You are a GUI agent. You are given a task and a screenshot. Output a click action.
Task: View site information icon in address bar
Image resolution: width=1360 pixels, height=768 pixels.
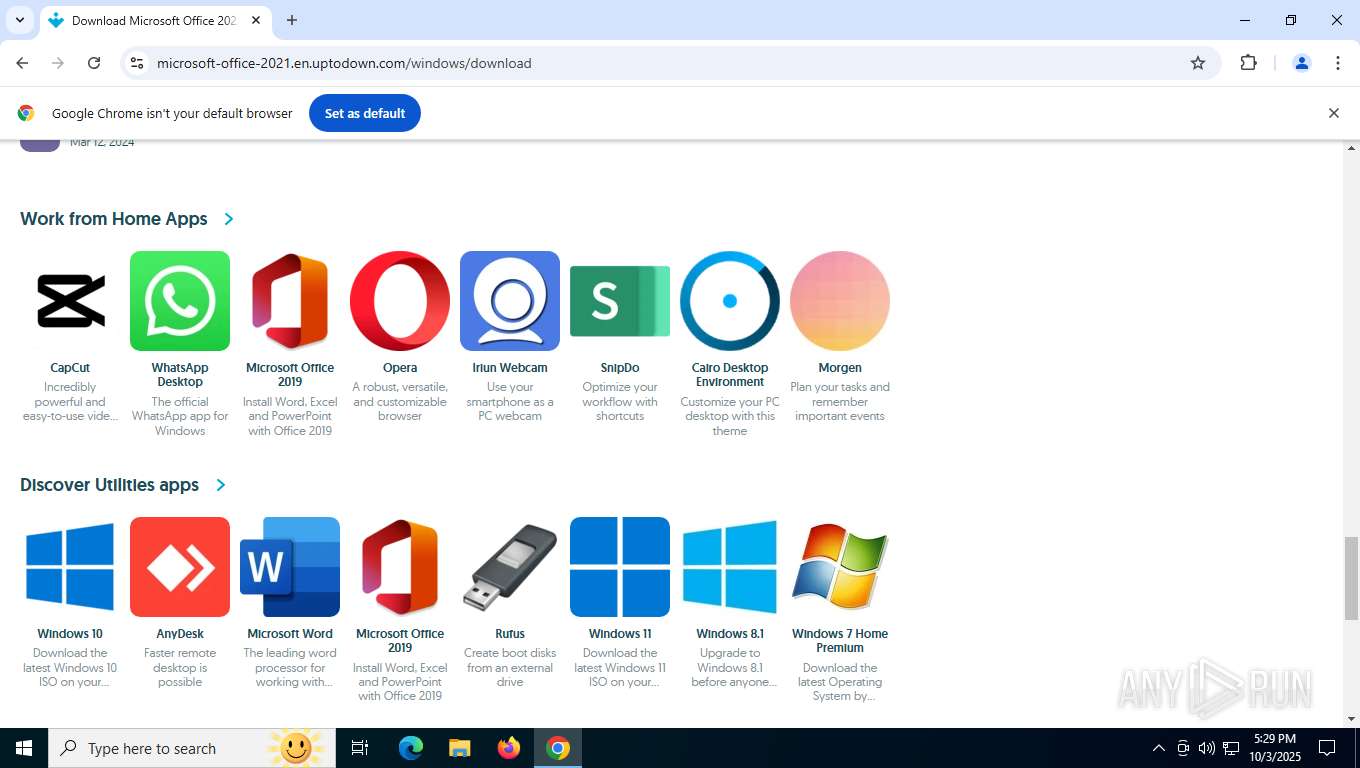point(137,63)
